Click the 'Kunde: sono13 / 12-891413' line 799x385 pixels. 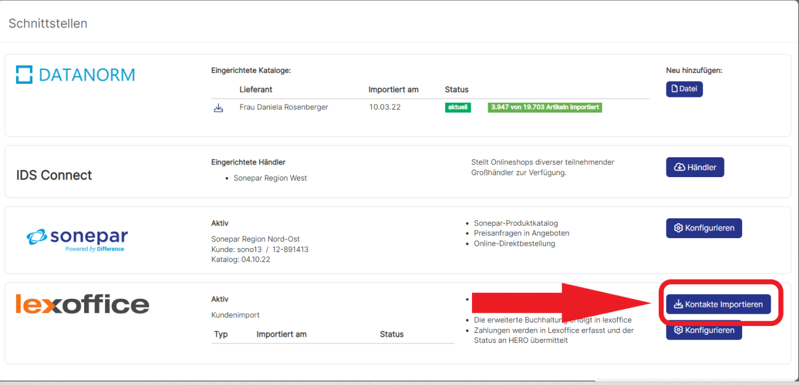(260, 249)
